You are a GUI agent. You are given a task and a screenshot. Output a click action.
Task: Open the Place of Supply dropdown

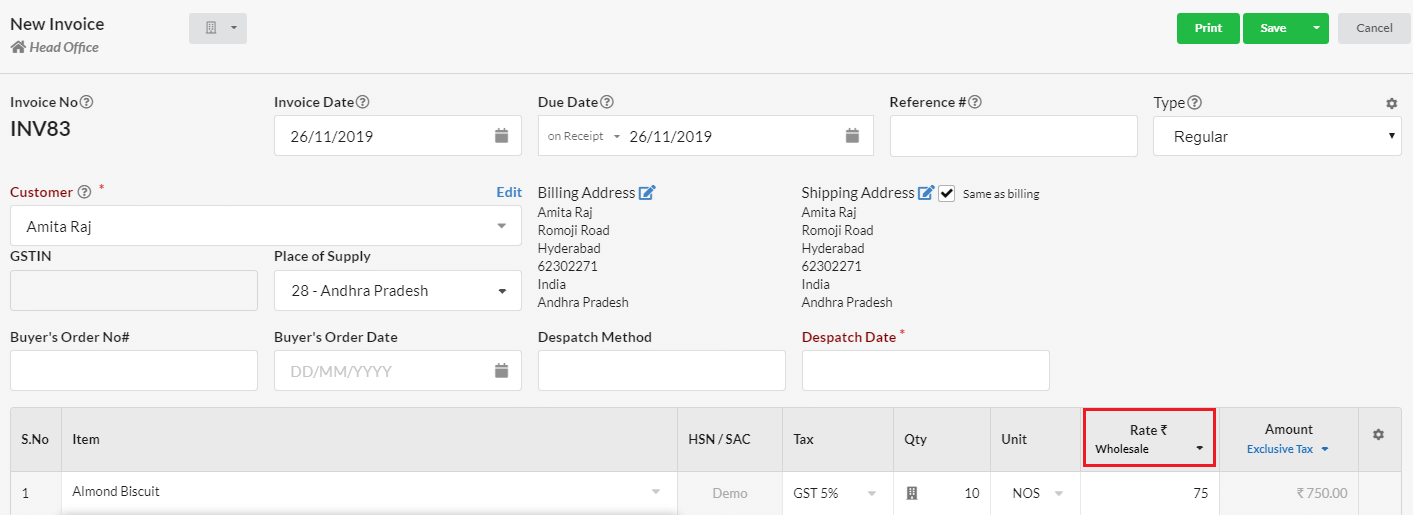[398, 291]
